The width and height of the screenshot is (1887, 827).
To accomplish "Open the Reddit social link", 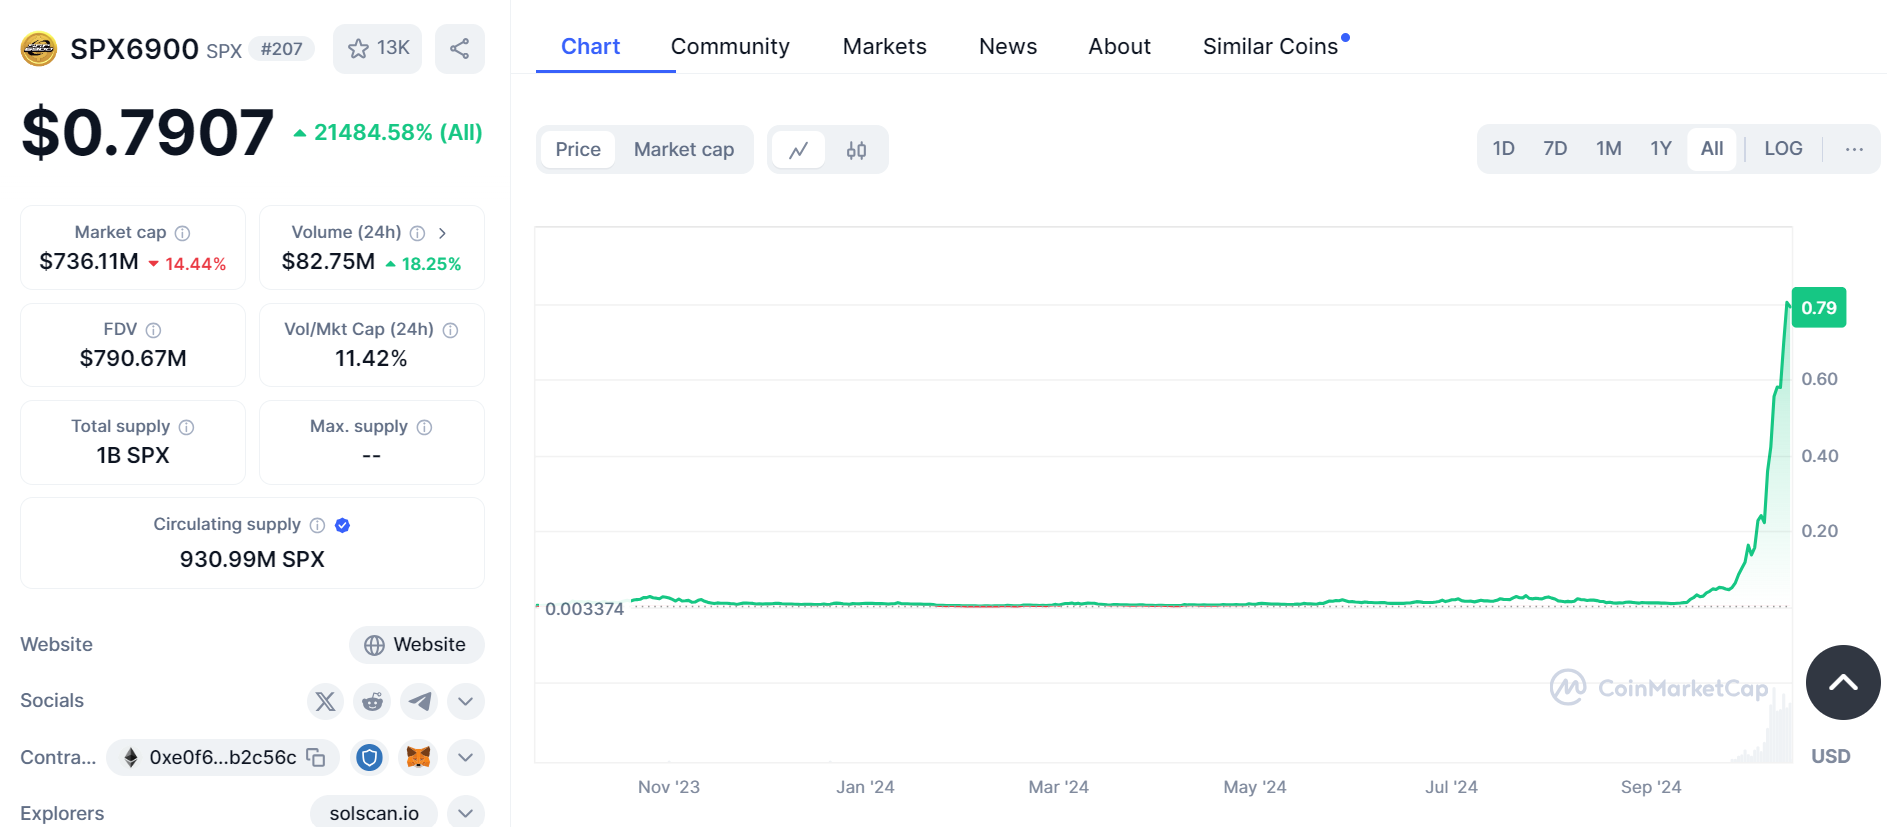I will (372, 701).
